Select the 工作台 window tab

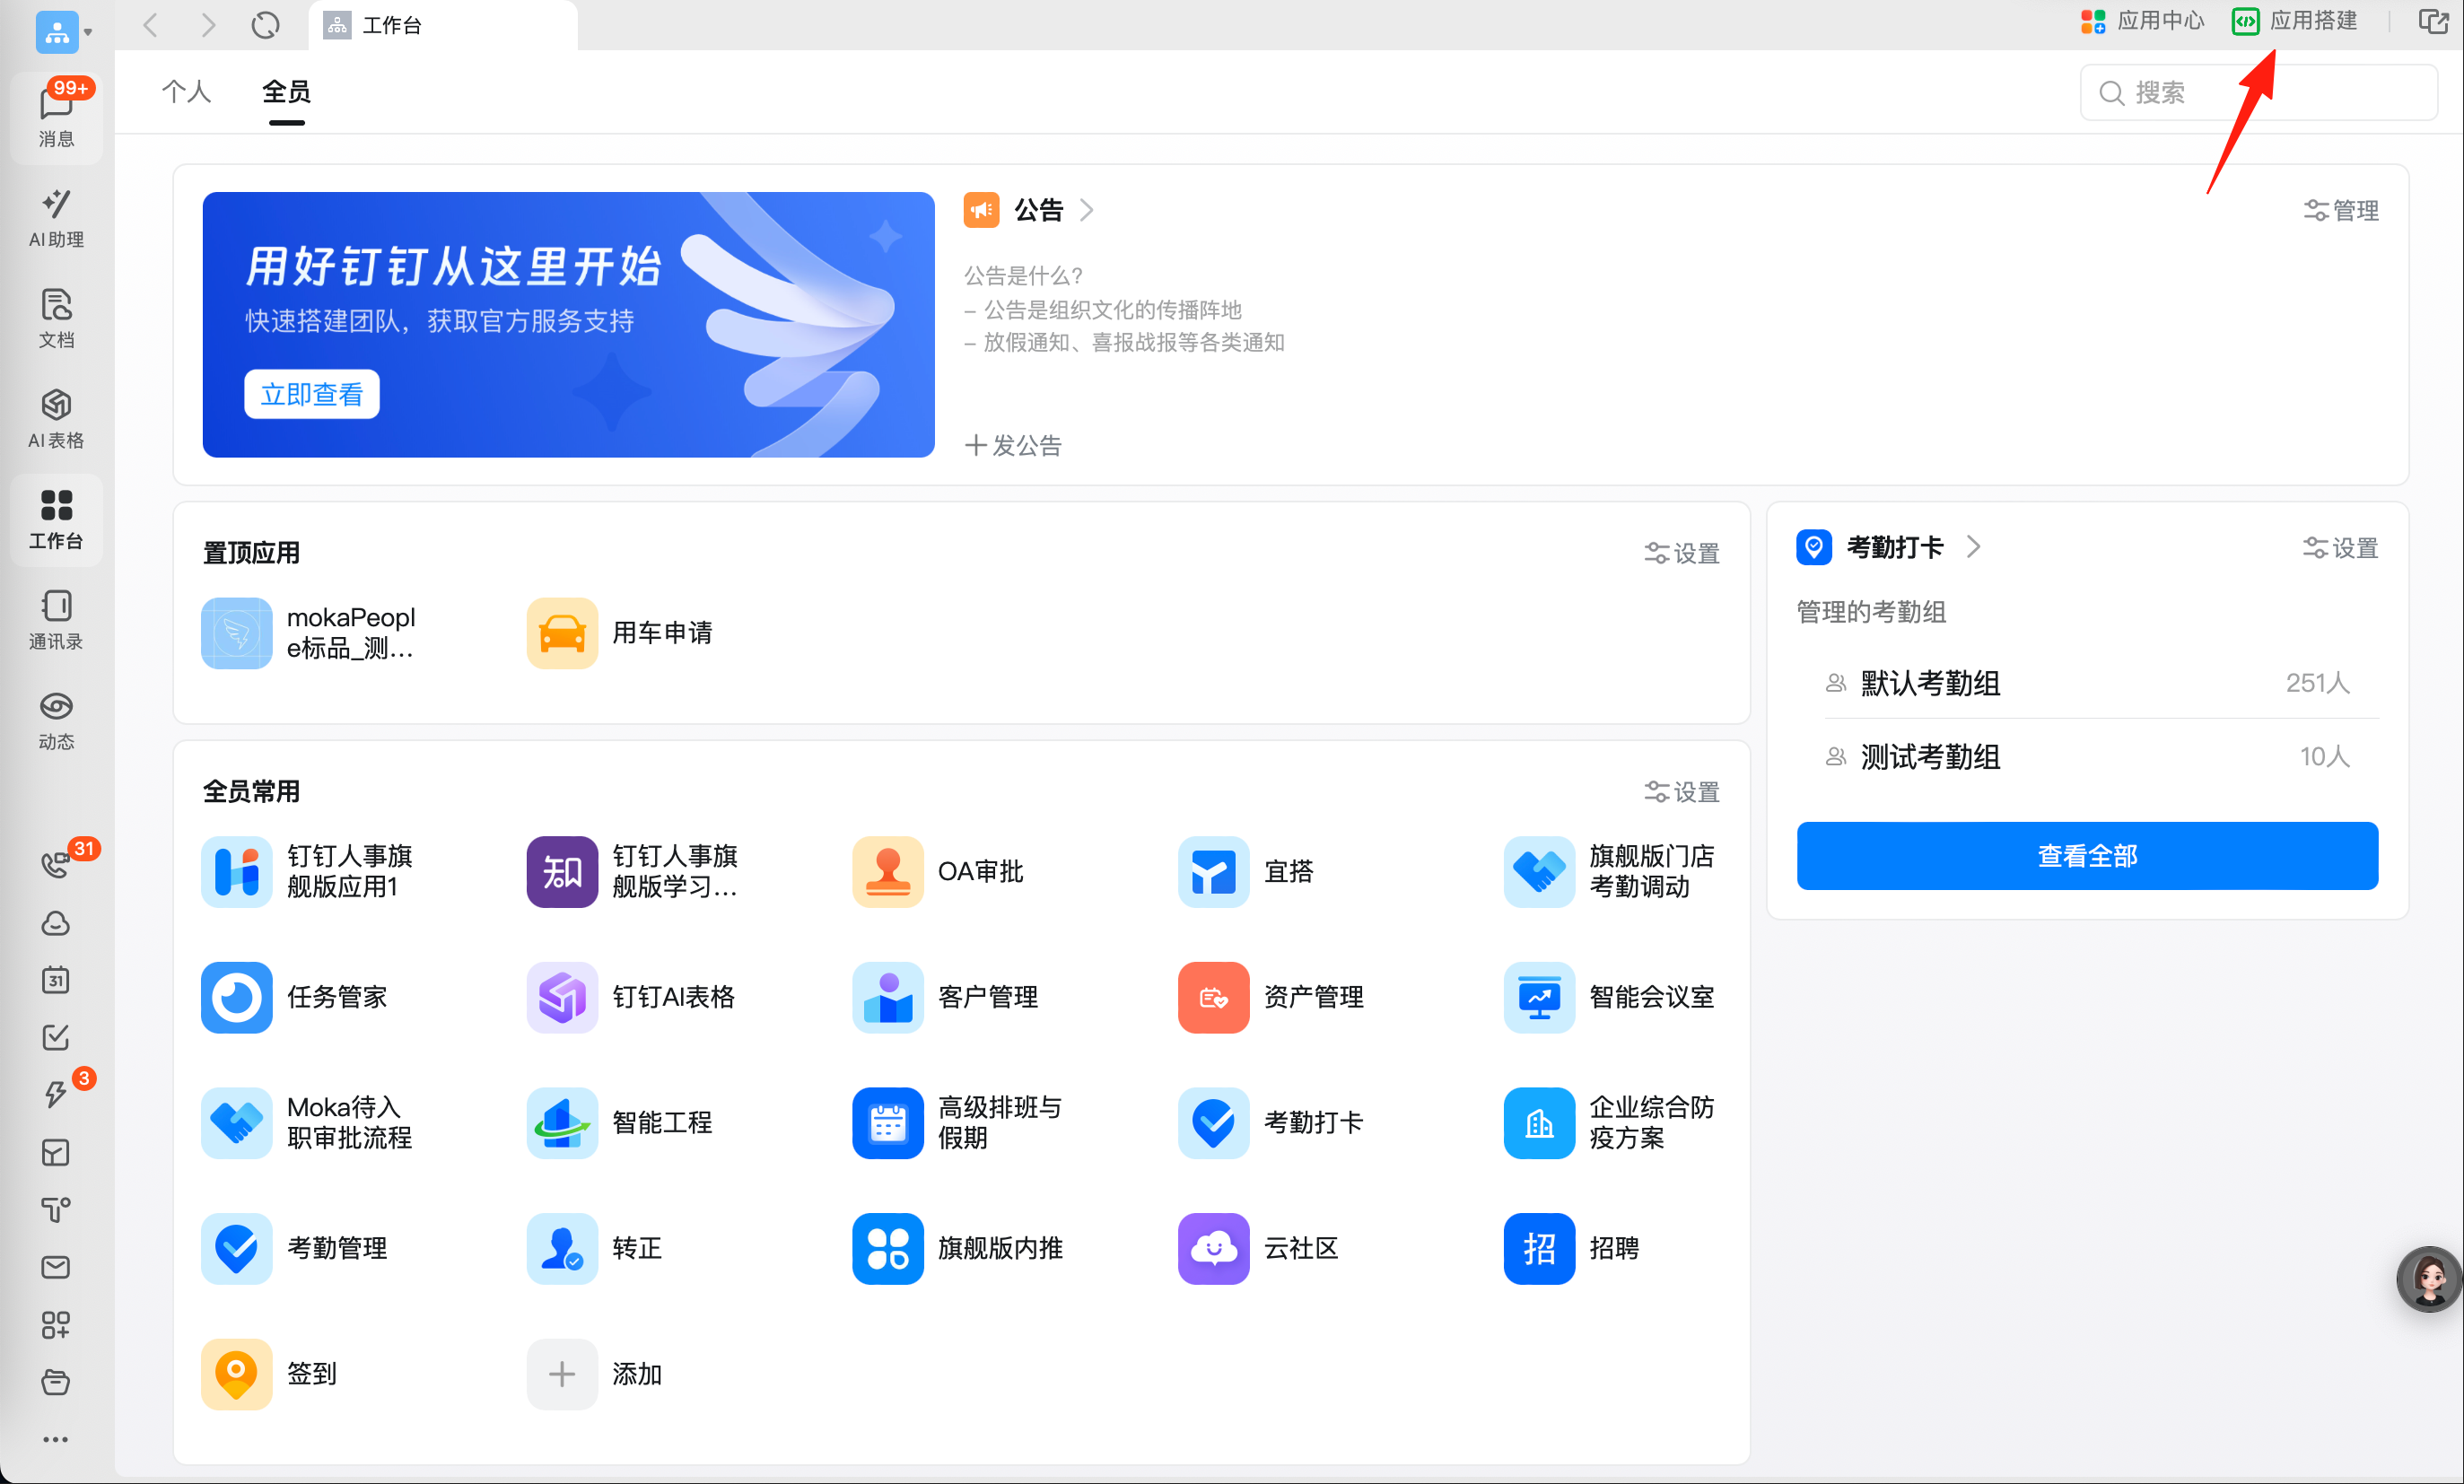pos(443,25)
